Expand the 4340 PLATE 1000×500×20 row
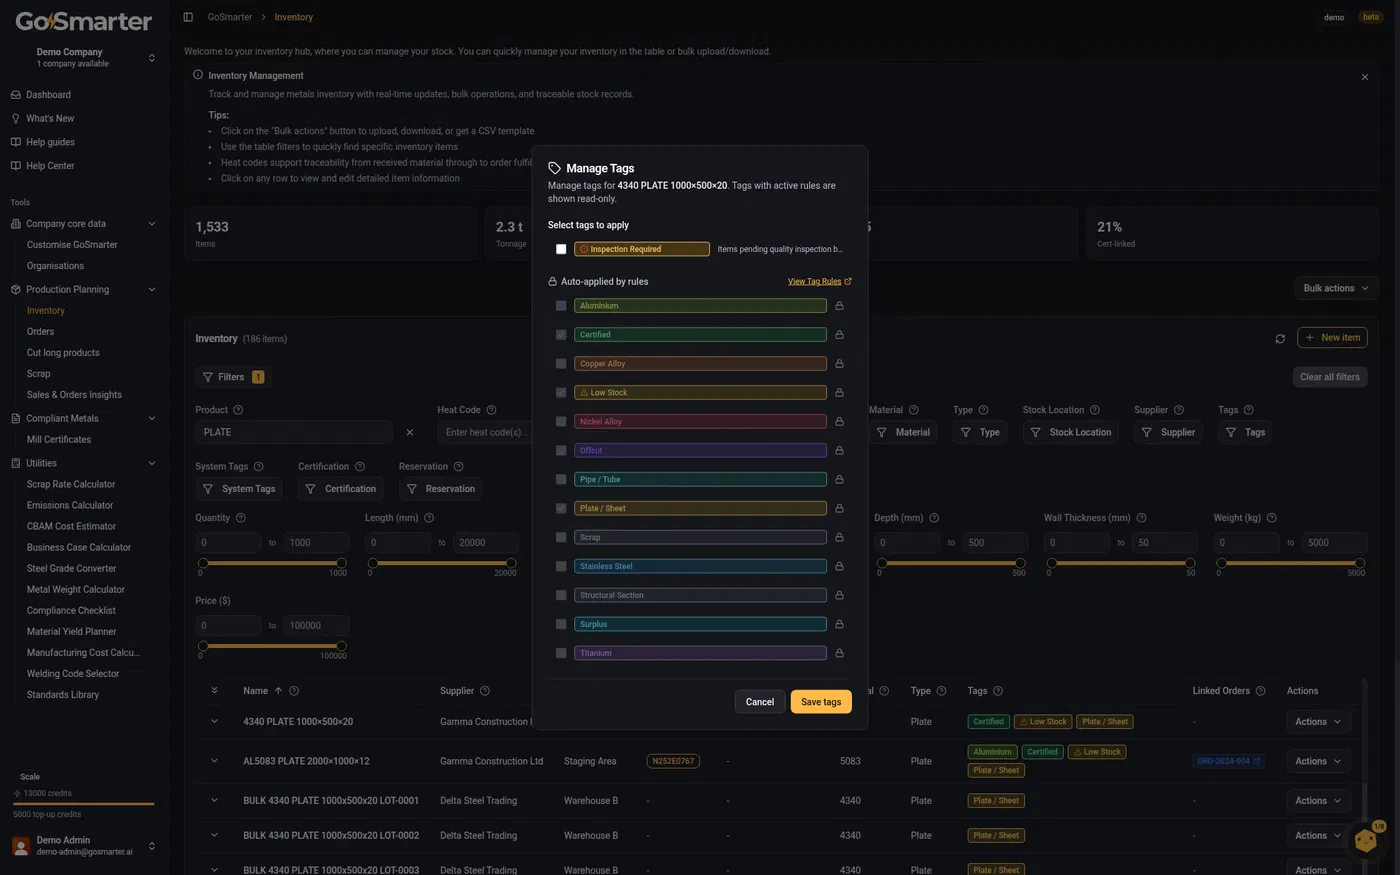The height and width of the screenshot is (875, 1400). click(x=214, y=721)
